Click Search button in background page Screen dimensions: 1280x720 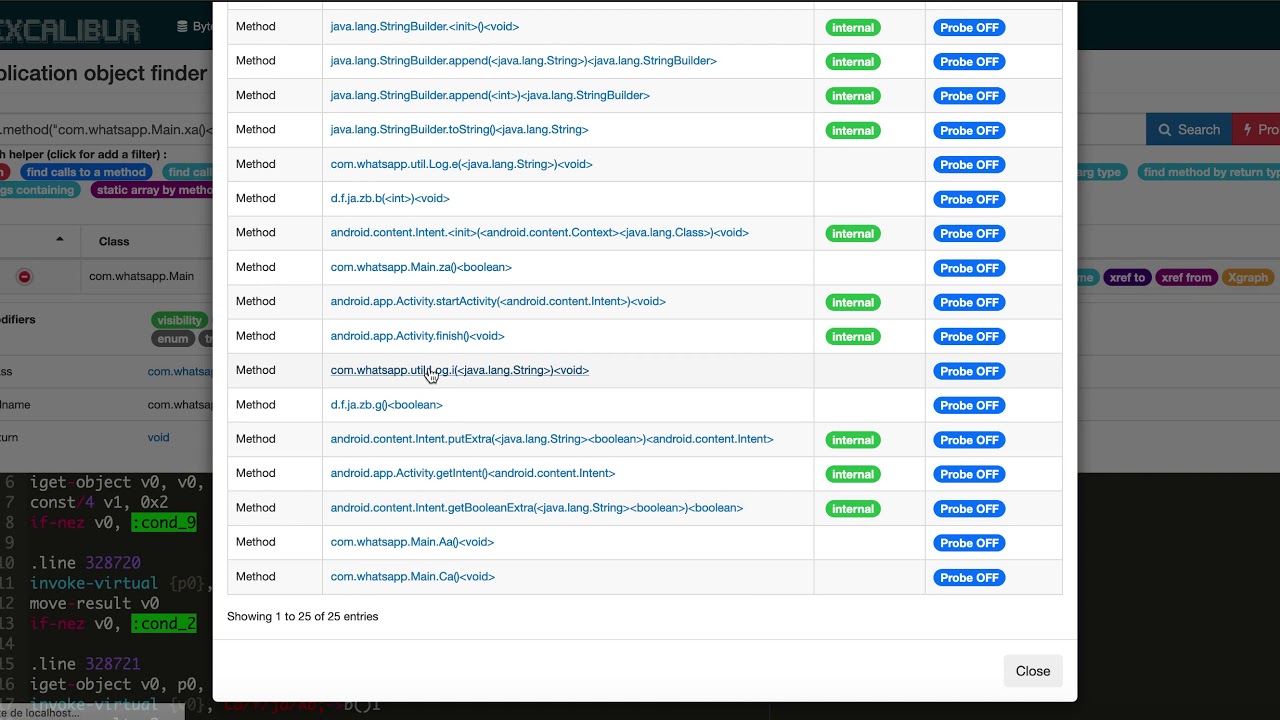(1189, 130)
